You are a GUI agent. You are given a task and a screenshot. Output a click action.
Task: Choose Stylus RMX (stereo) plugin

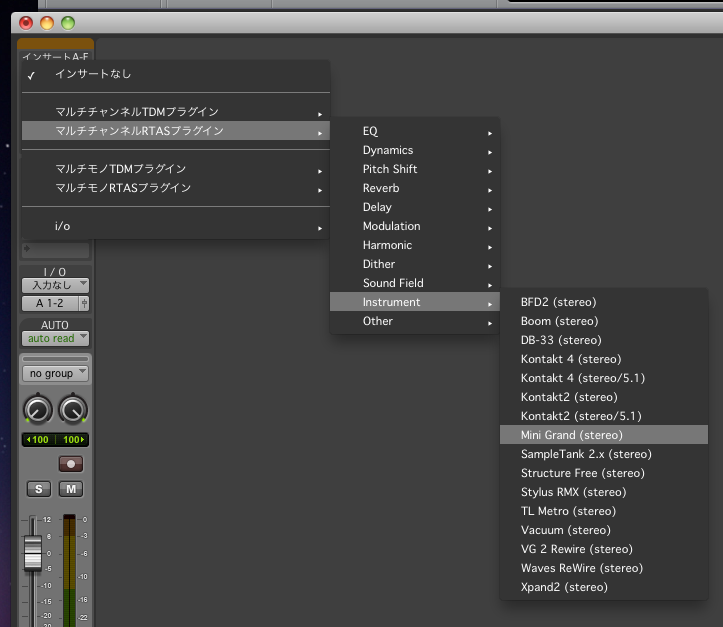(604, 492)
